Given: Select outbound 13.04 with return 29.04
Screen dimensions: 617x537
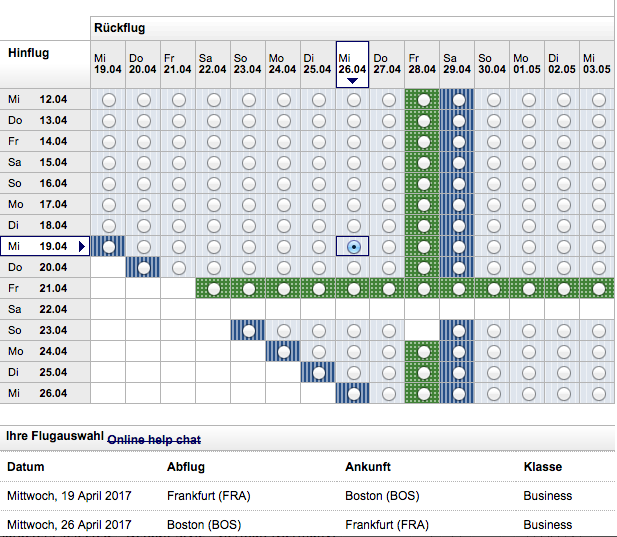Looking at the screenshot, I should point(459,121).
